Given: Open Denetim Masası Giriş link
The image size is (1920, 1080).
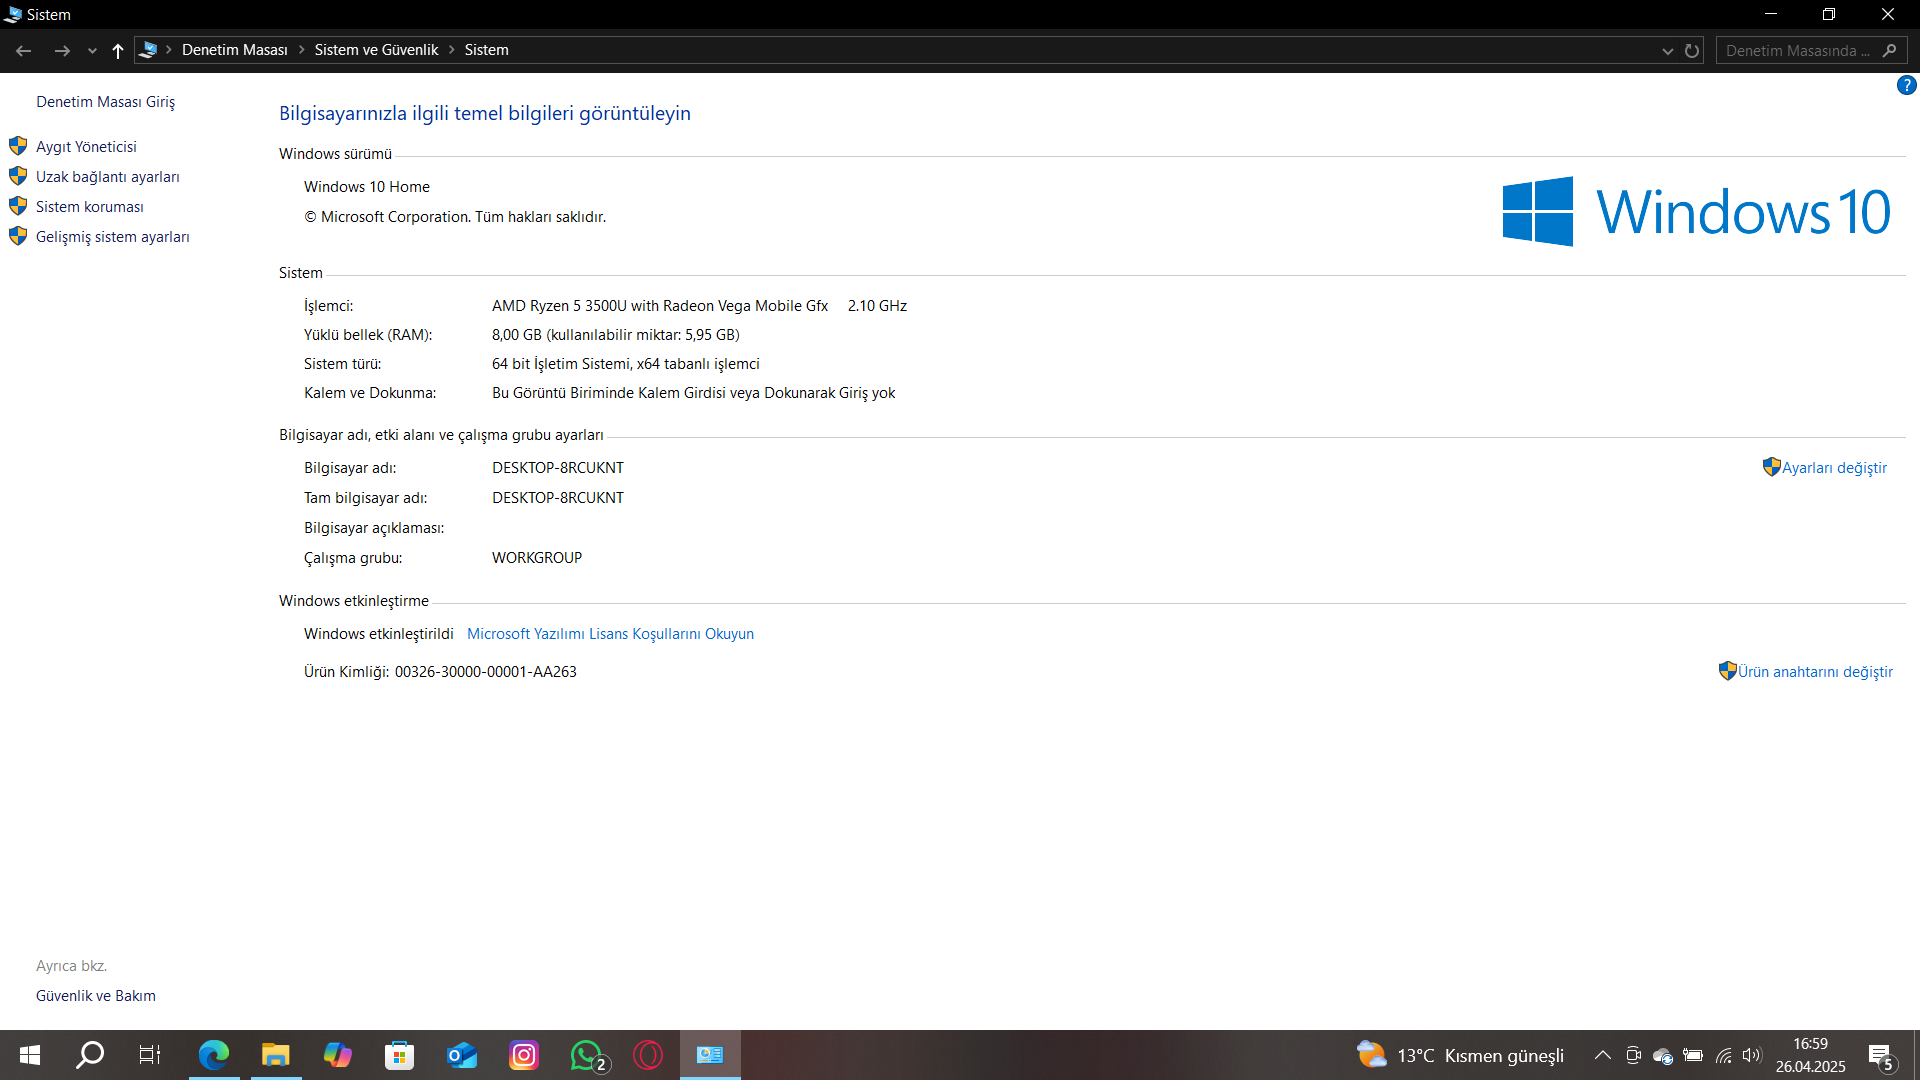Looking at the screenshot, I should click(x=106, y=102).
